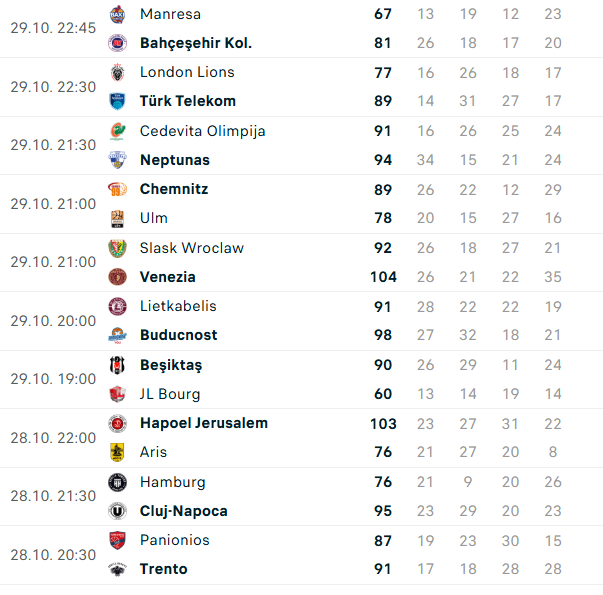Open the Buducnost team name
This screenshot has width=603, height=595.
point(179,335)
